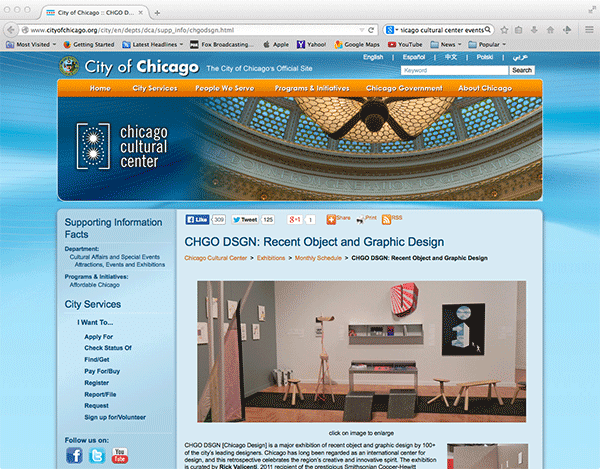Viewport: 600px width, 469px height.
Task: Click the Print page icon
Action: (x=360, y=219)
